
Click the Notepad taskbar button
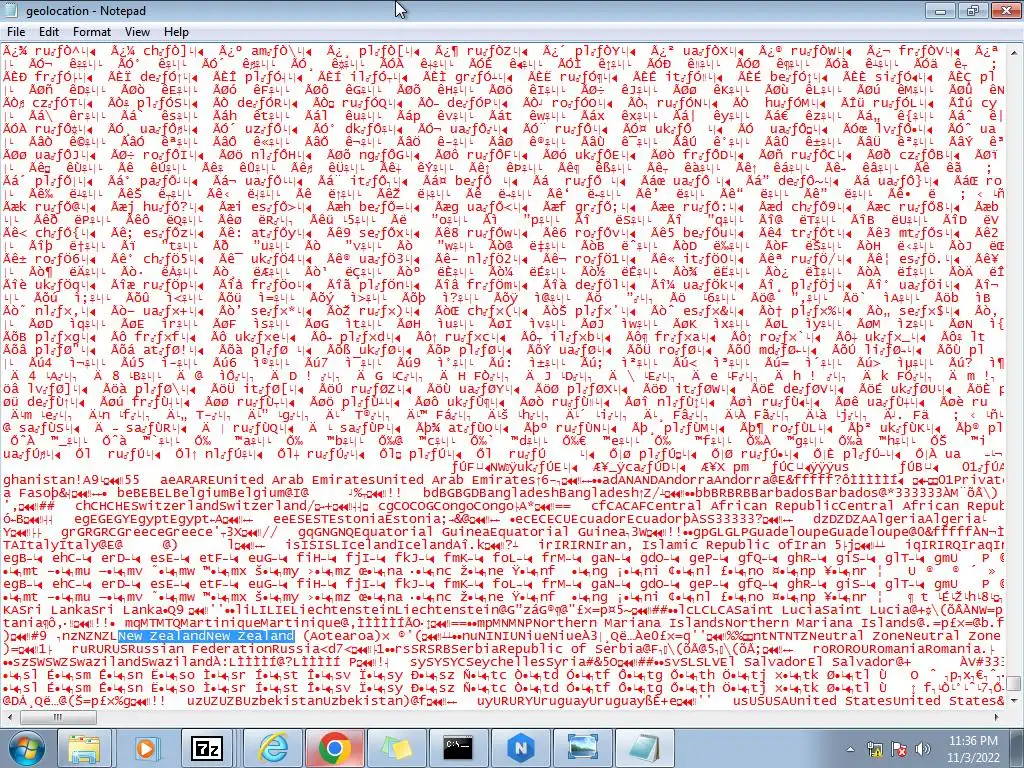[x=645, y=748]
